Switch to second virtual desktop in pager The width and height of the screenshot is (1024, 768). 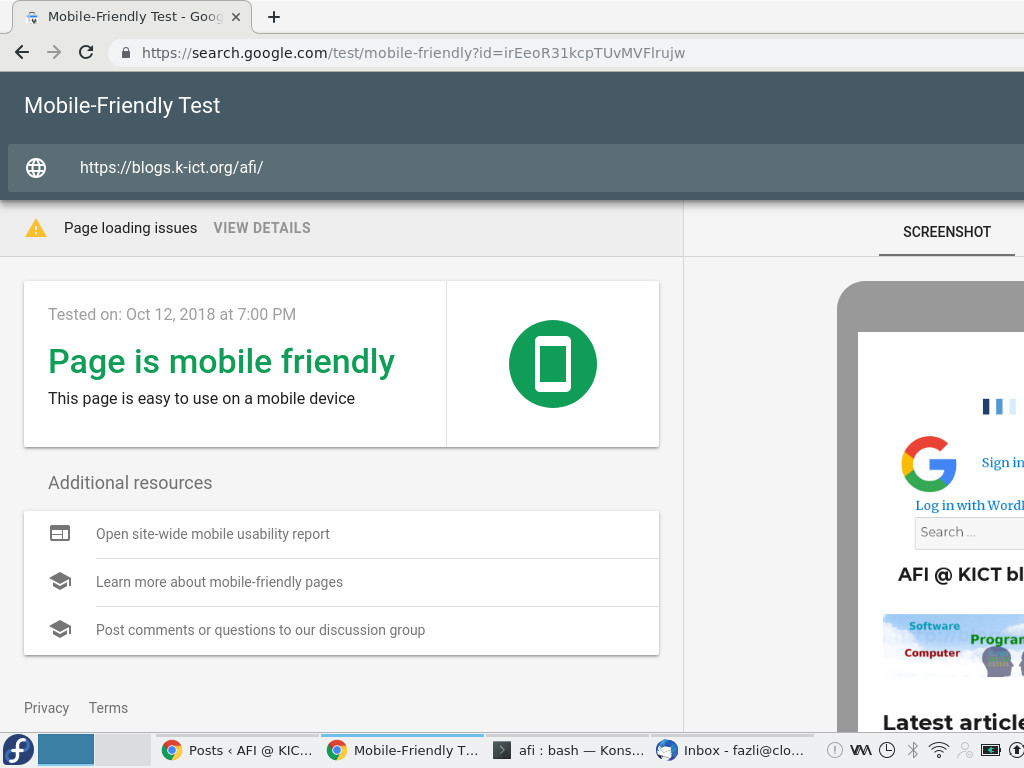coord(123,750)
